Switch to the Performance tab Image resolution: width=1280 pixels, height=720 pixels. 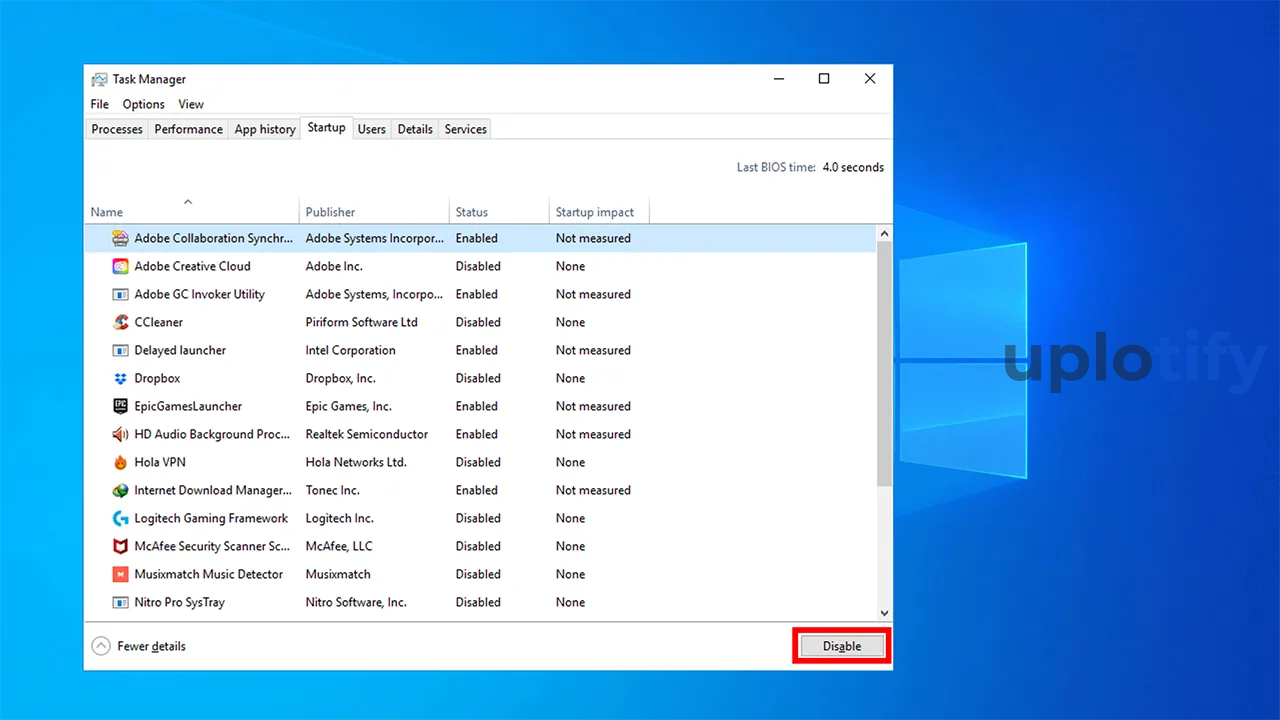tap(188, 129)
